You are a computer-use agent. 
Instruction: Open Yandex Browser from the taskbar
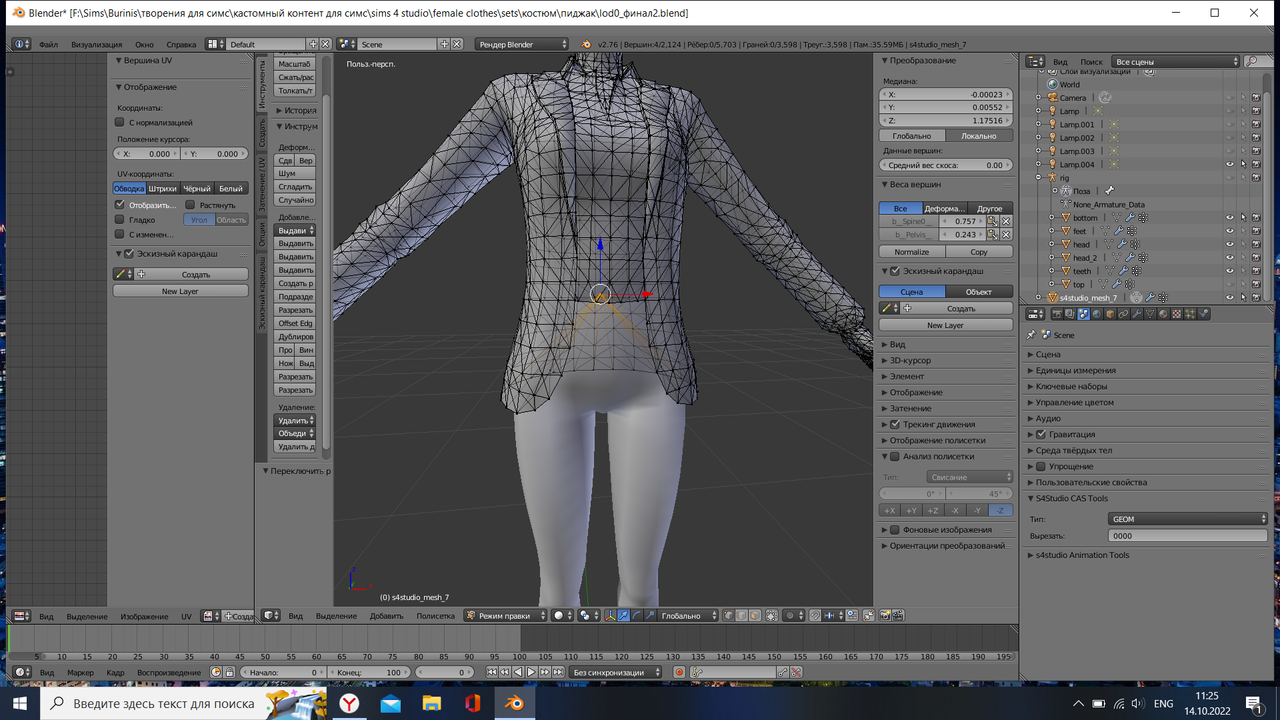(349, 703)
